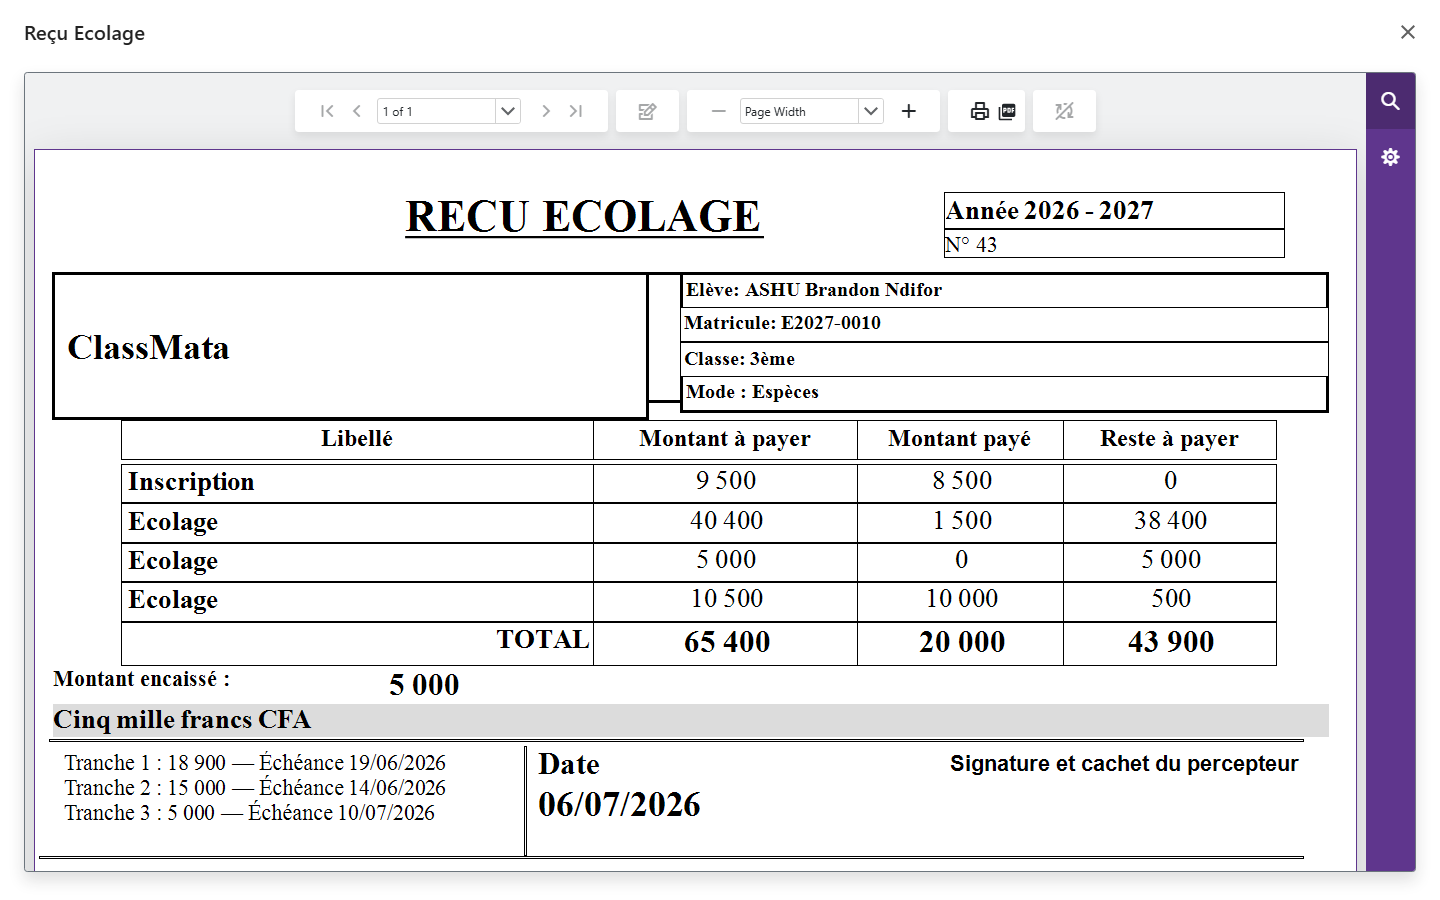The image size is (1440, 900).
Task: Print the receipt report
Action: click(980, 111)
